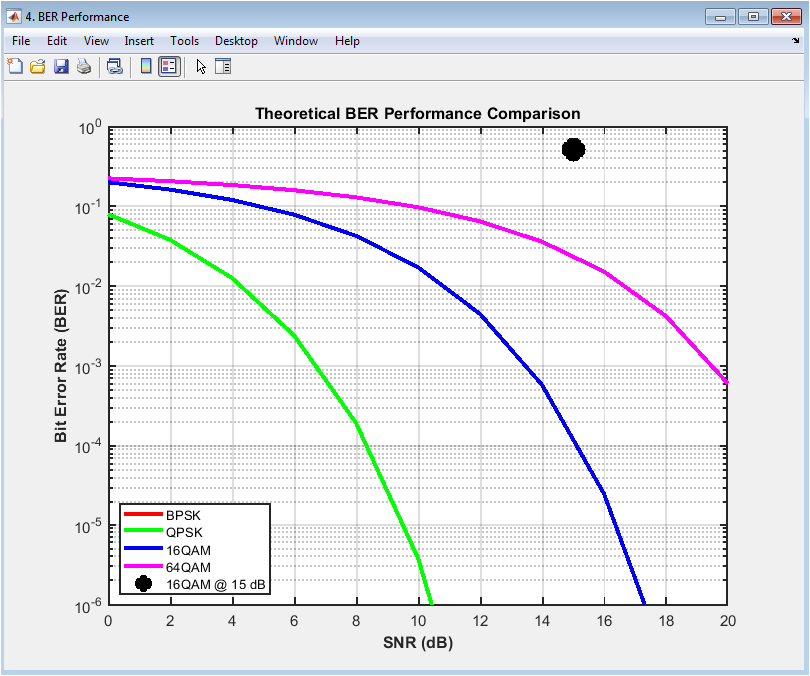Insert Colorbar using gradient icon
This screenshot has width=810, height=676.
tap(146, 66)
